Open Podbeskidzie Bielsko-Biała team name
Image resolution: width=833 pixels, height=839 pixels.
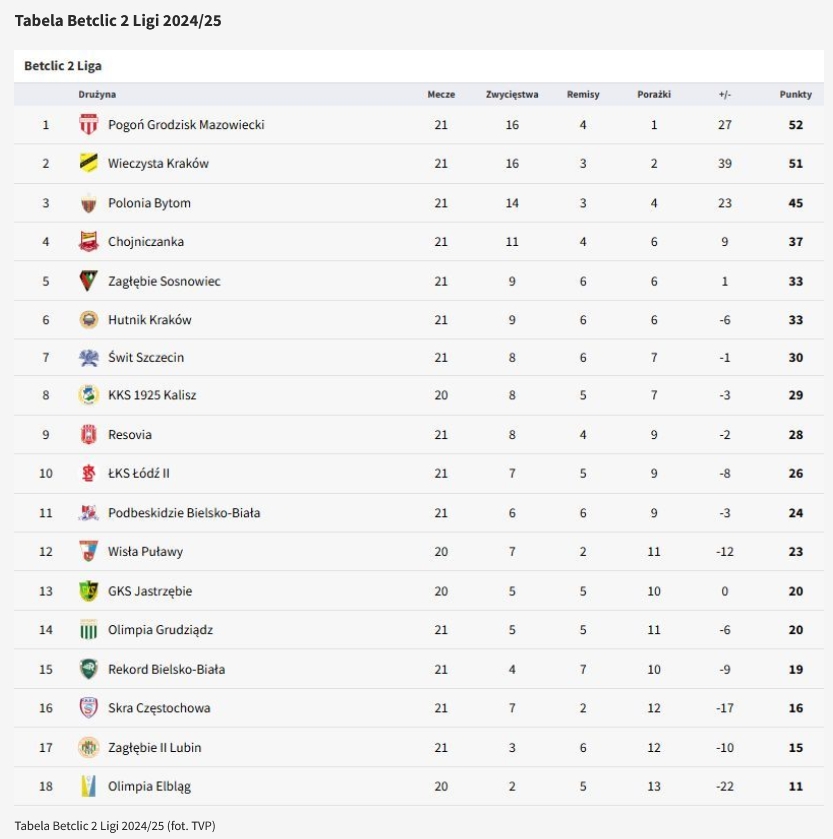click(184, 513)
